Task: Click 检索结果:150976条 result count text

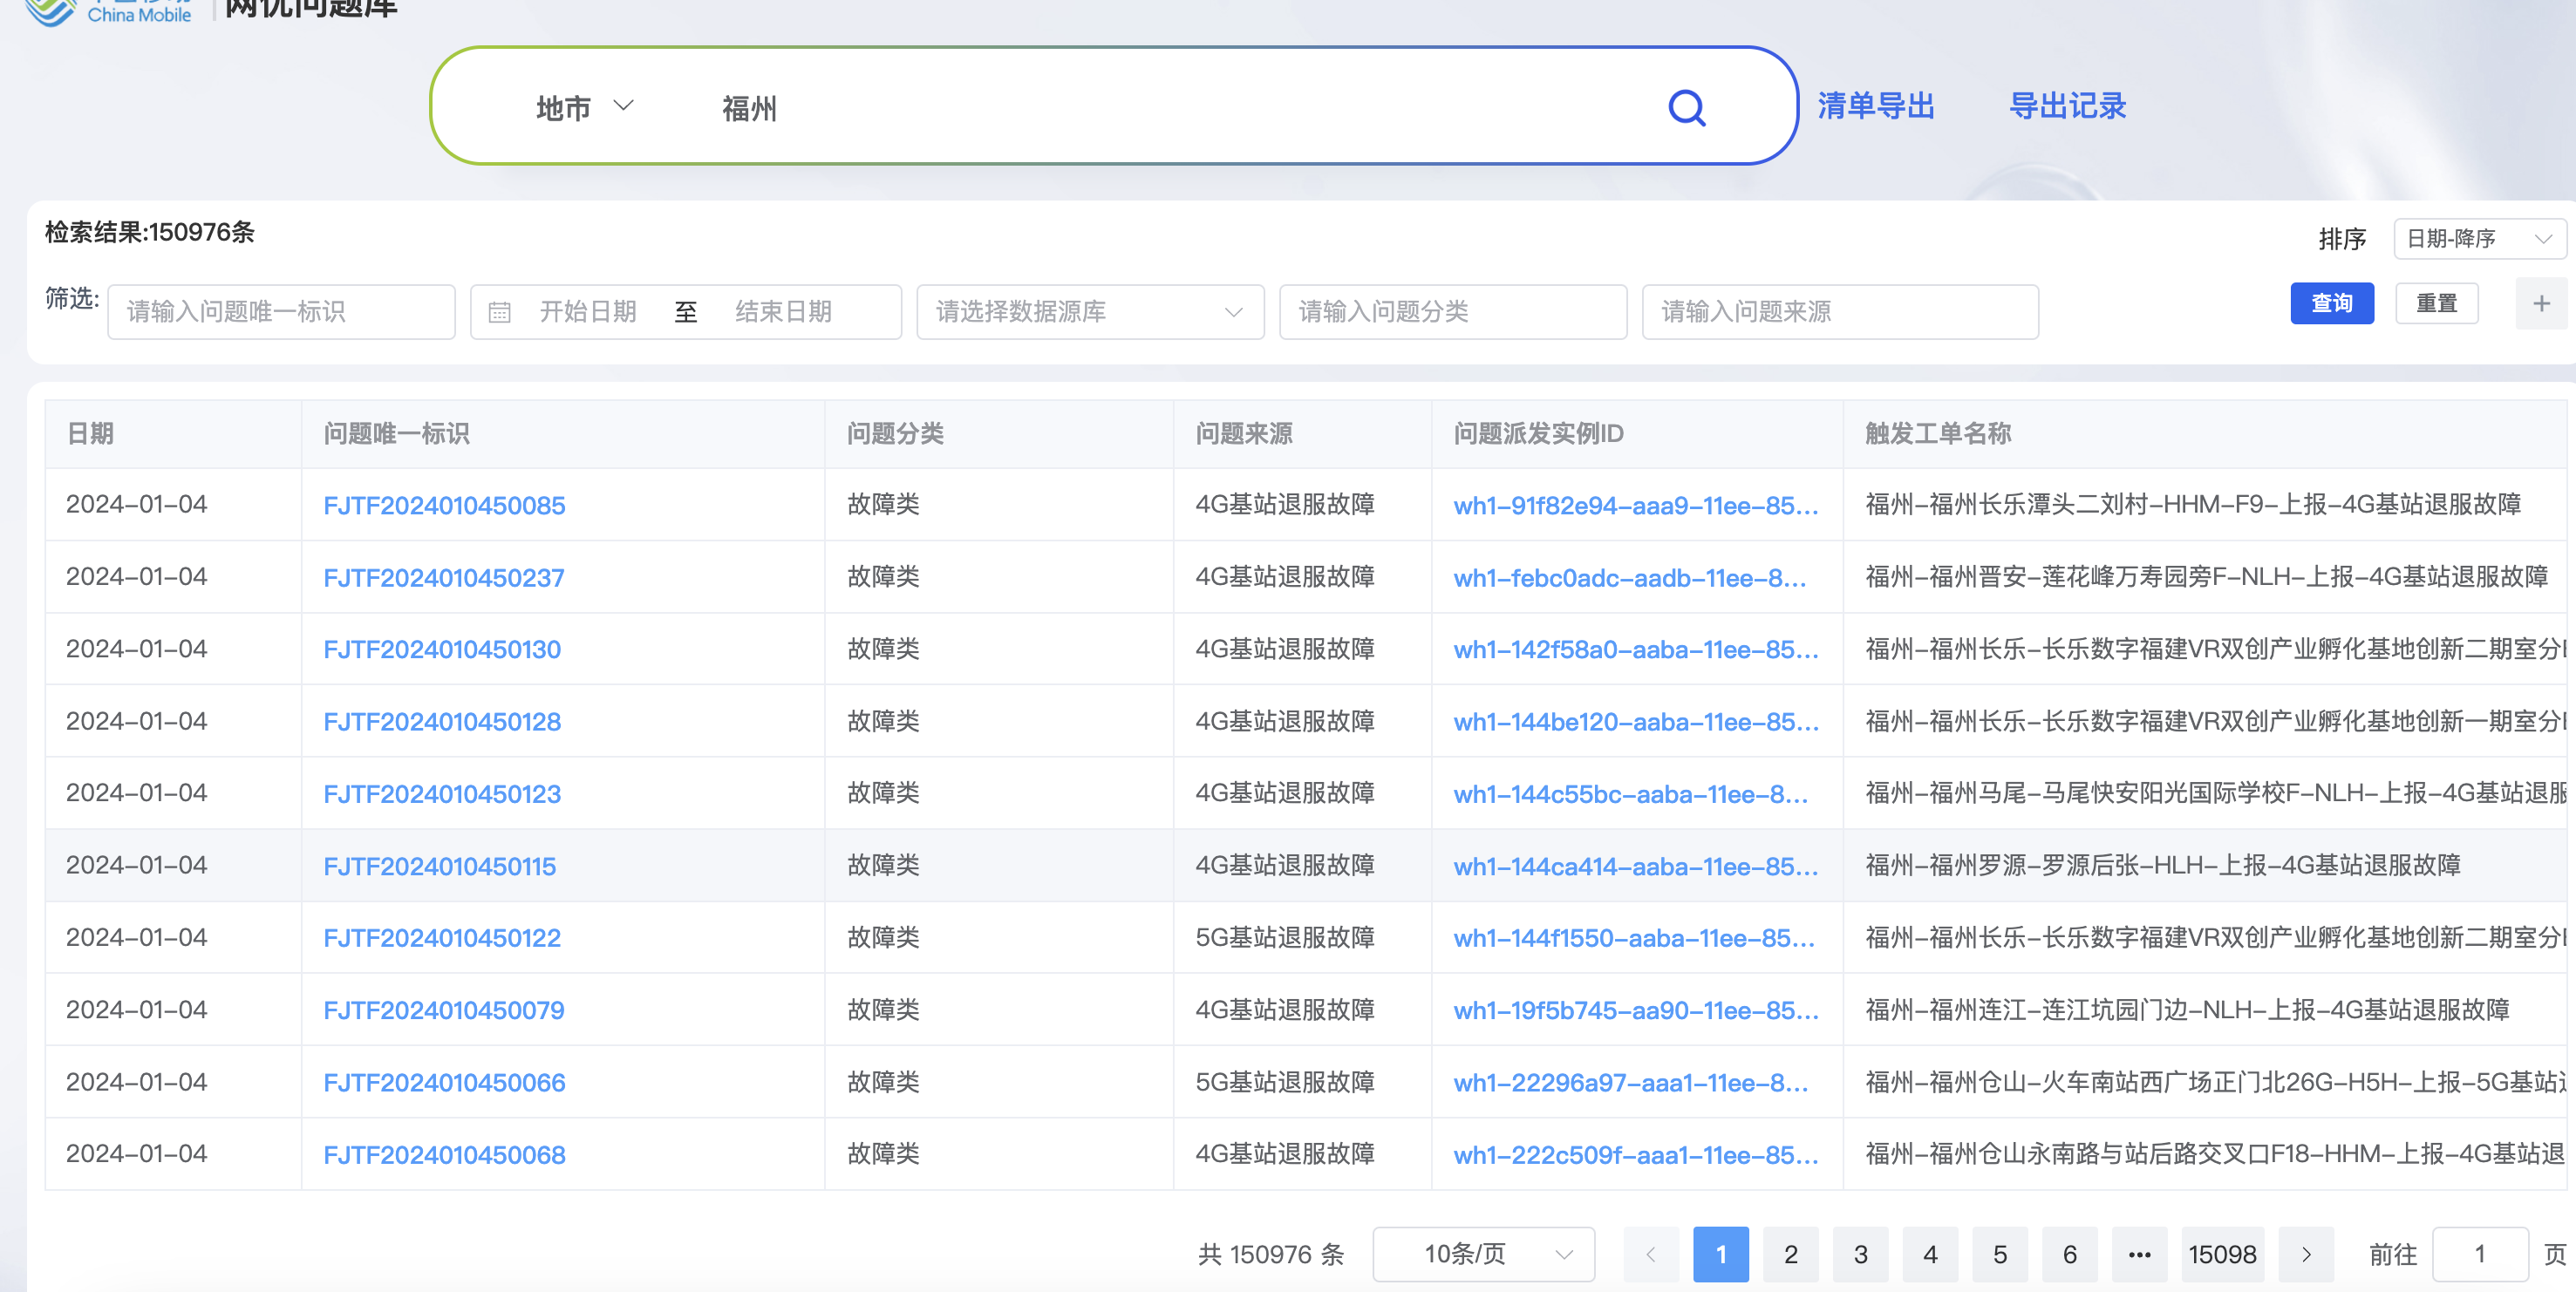Action: pyautogui.click(x=150, y=232)
